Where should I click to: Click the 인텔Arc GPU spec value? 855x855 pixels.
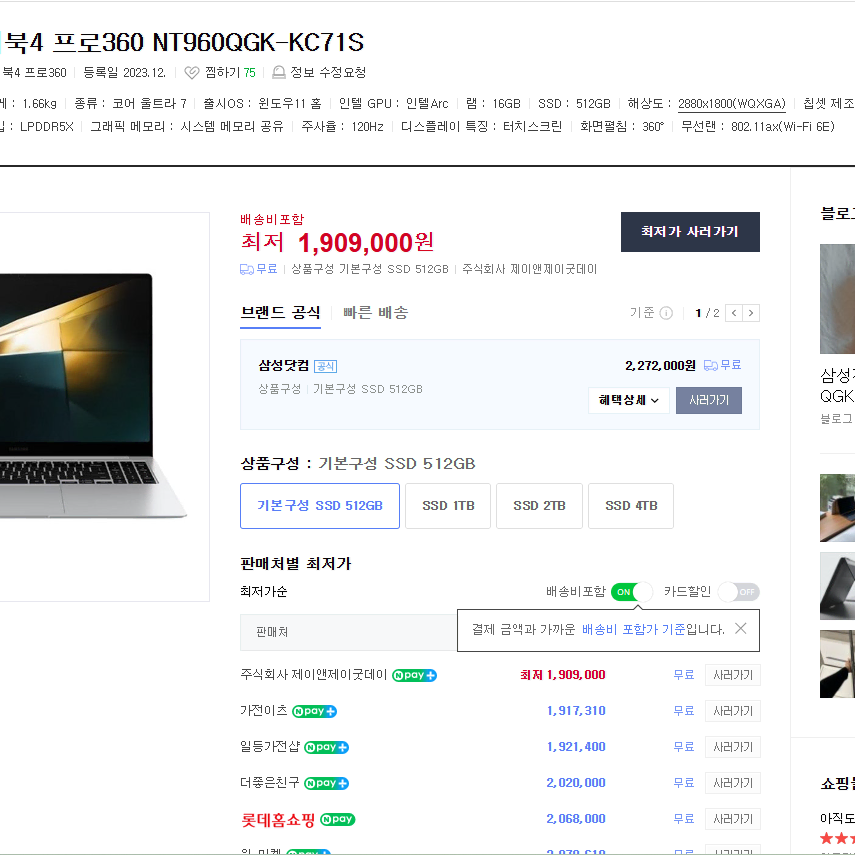pos(427,104)
